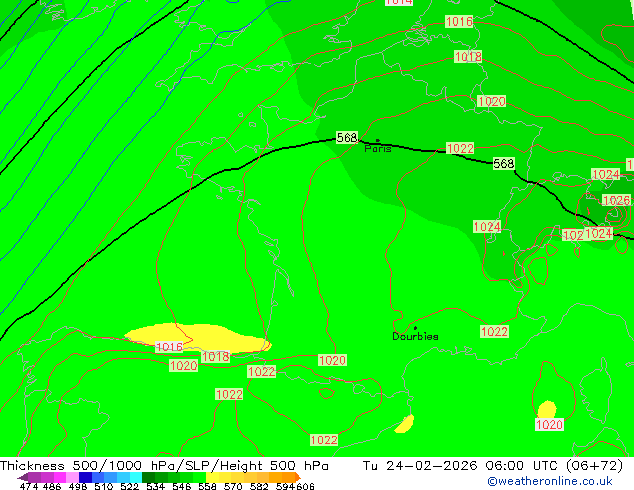Click the Dourbies city label
Image resolution: width=634 pixels, height=490 pixels.
[415, 336]
